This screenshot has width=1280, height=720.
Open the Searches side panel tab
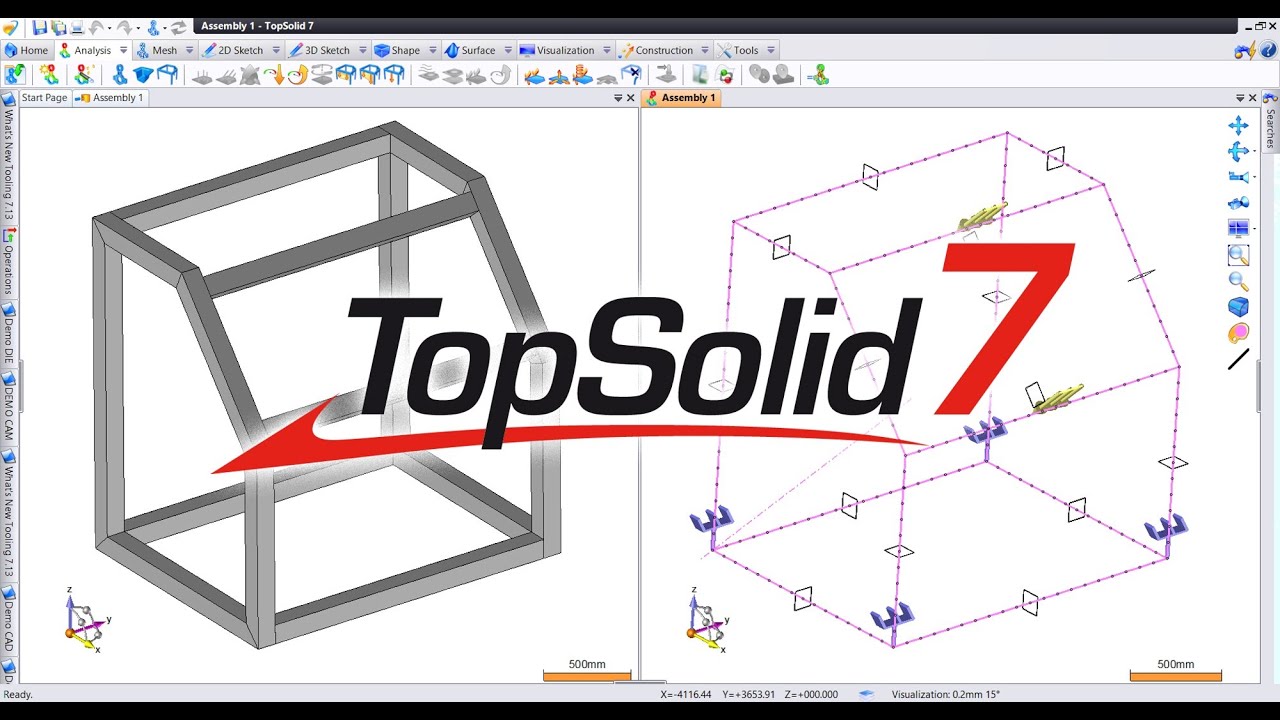click(1270, 121)
